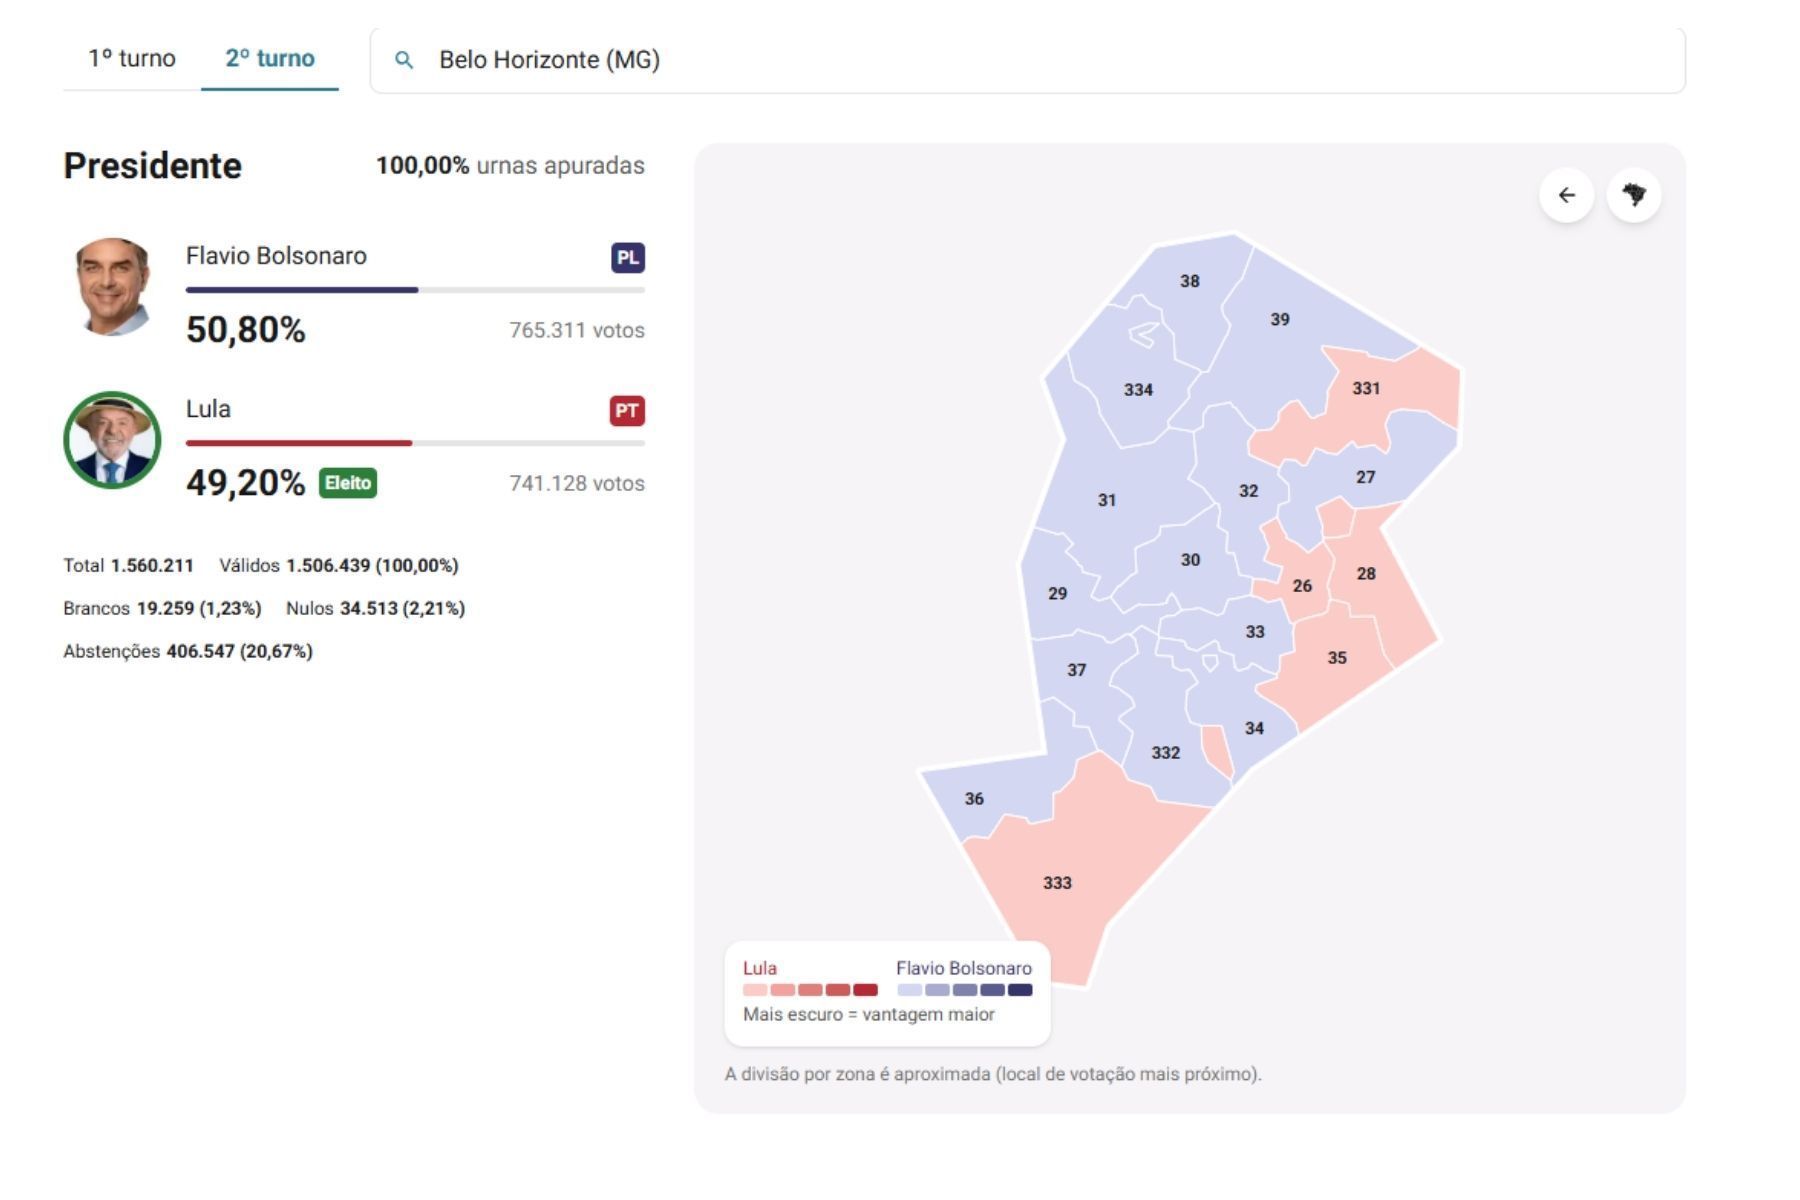Focus the Belo Horizonte (MG) search field
The image size is (1800, 1200).
point(1027,60)
